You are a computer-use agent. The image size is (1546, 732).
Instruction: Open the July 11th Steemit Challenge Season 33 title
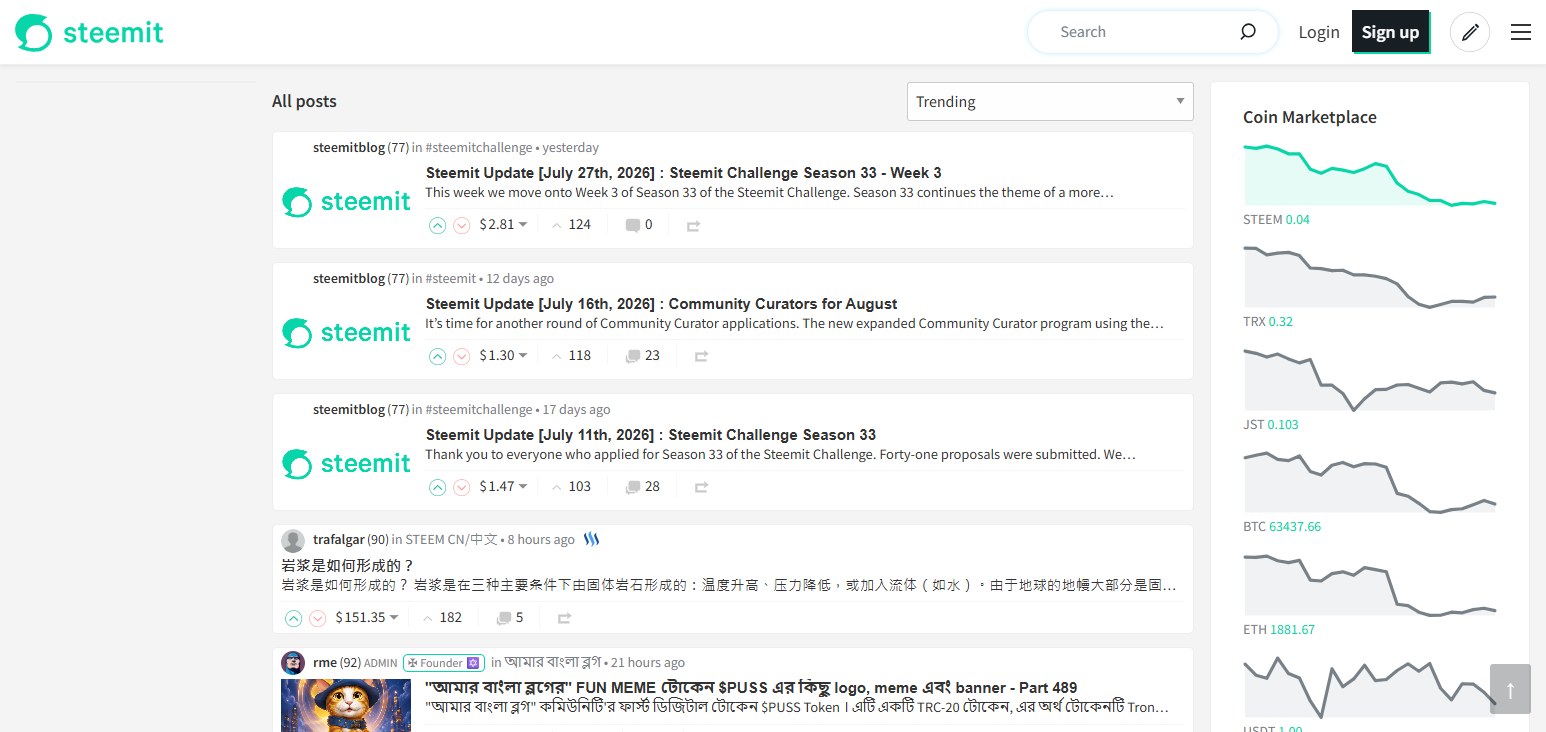coord(651,435)
